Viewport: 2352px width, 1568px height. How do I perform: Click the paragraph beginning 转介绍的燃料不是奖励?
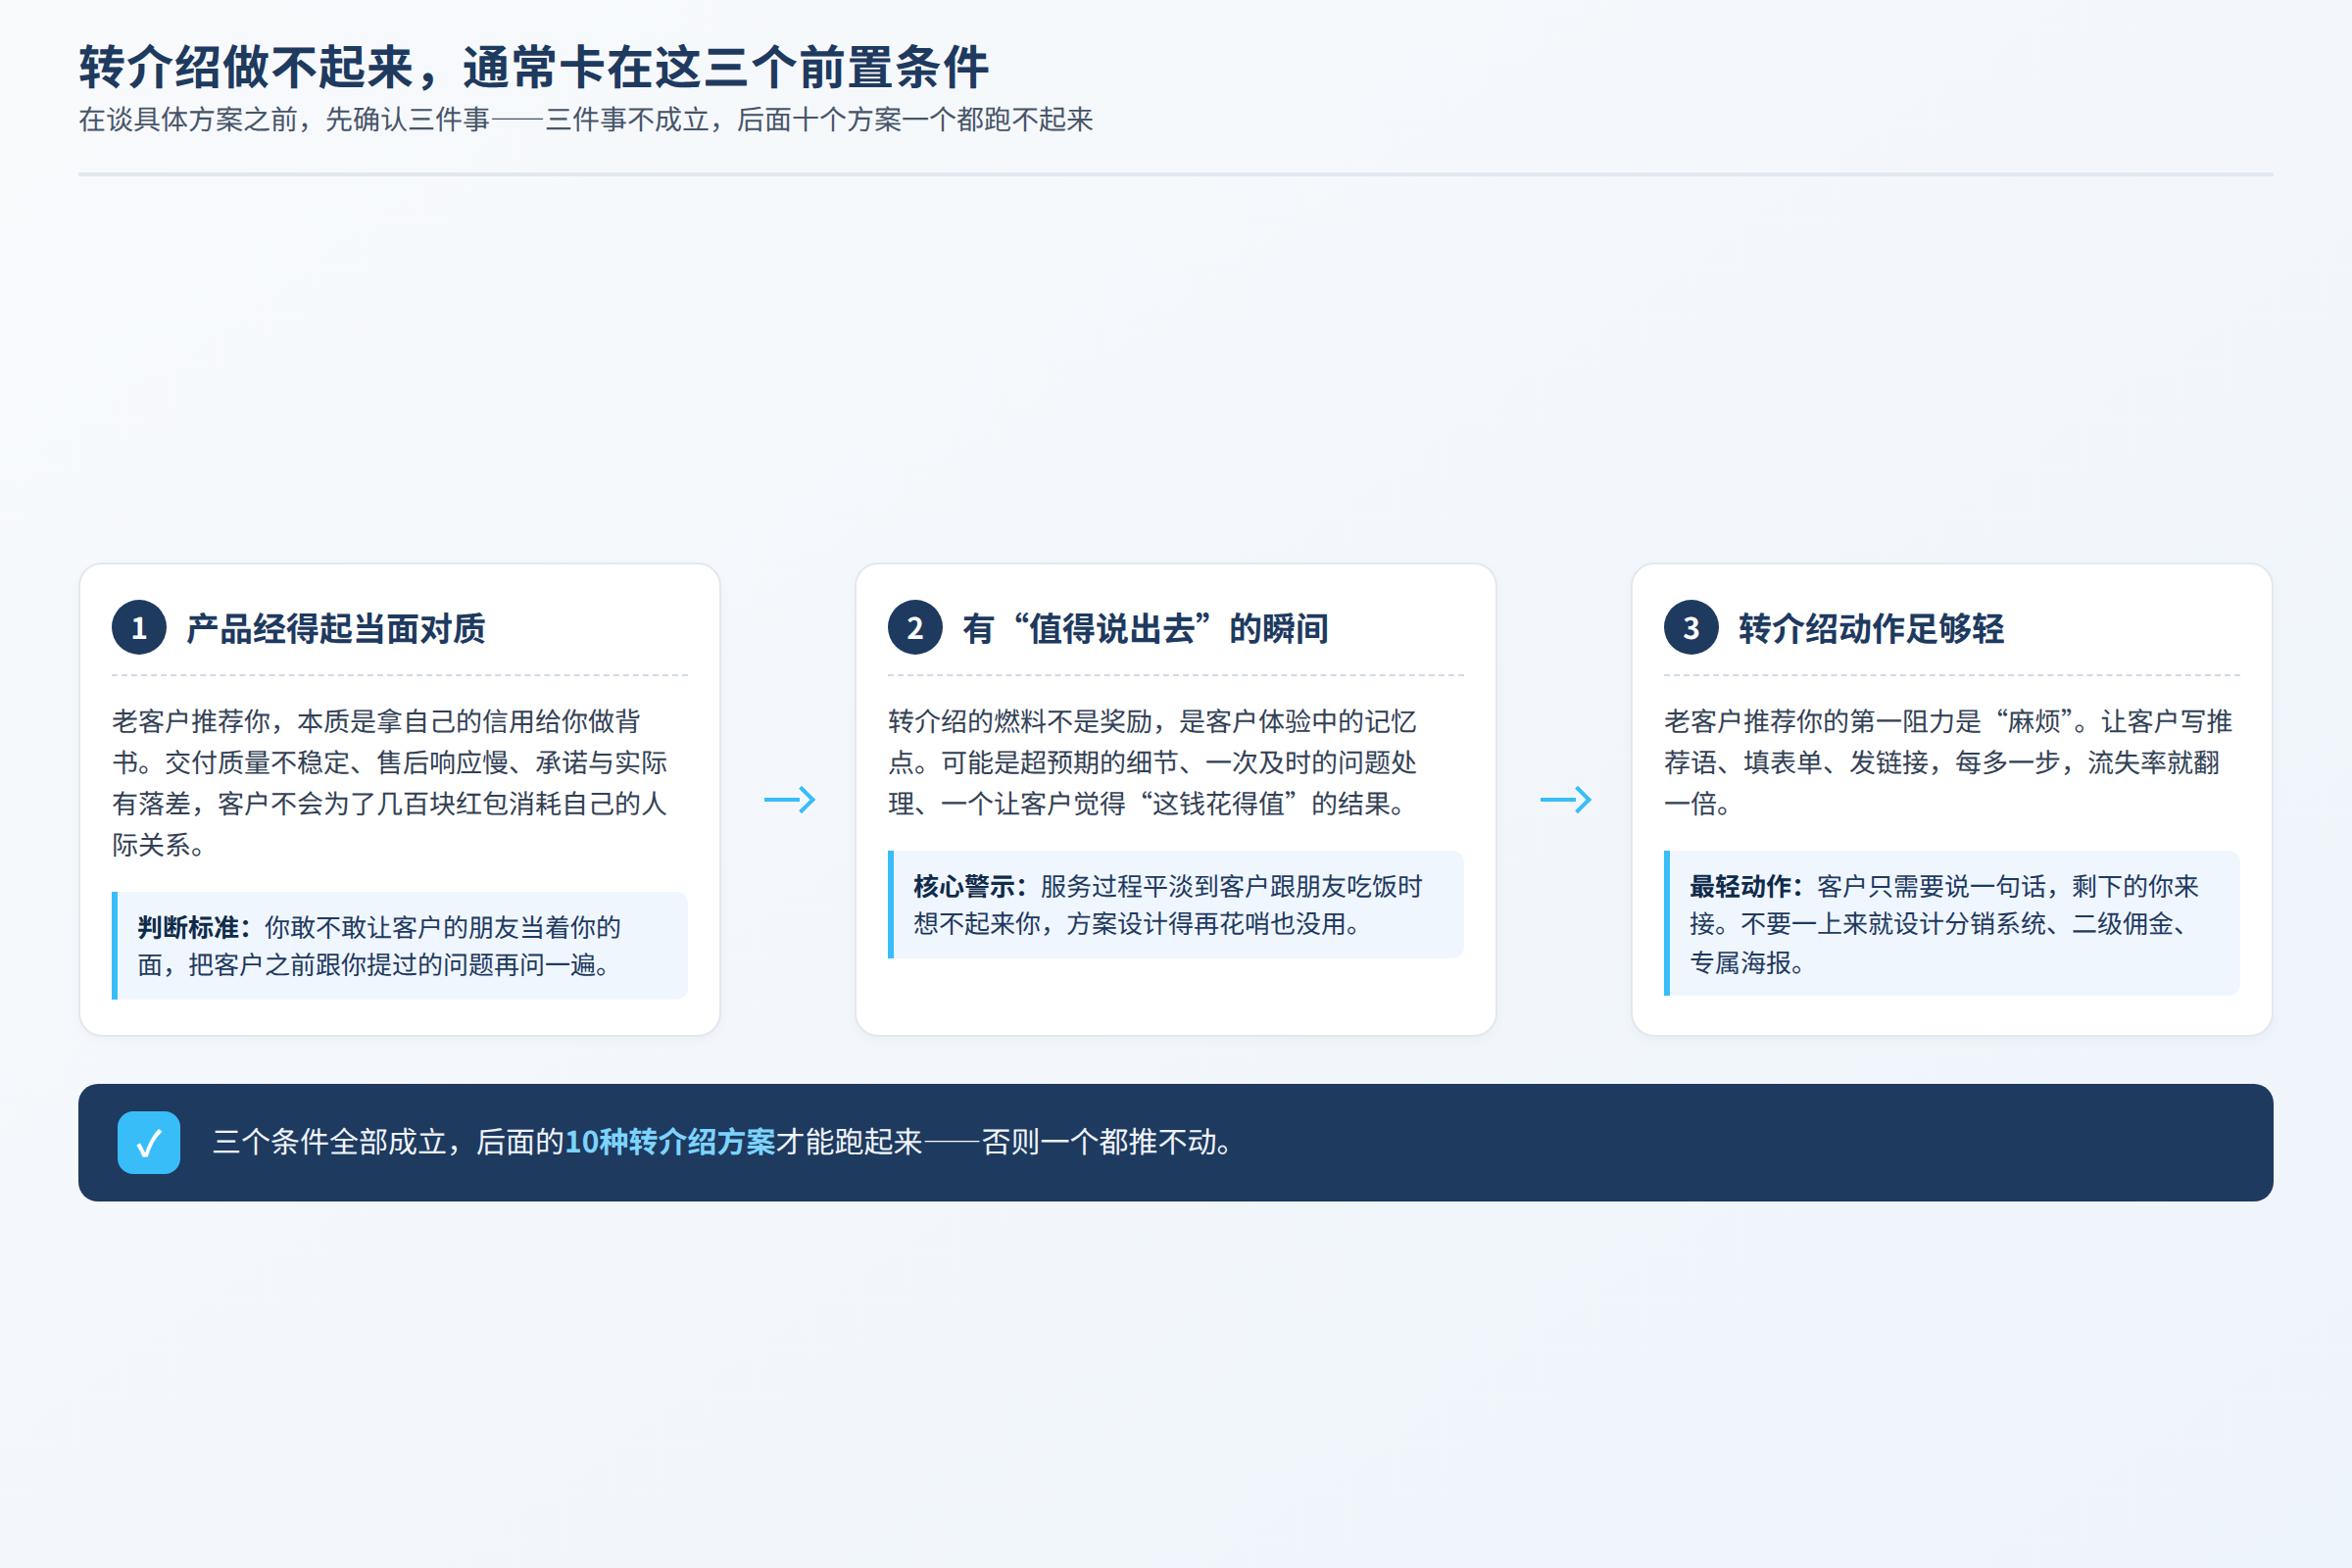1153,762
